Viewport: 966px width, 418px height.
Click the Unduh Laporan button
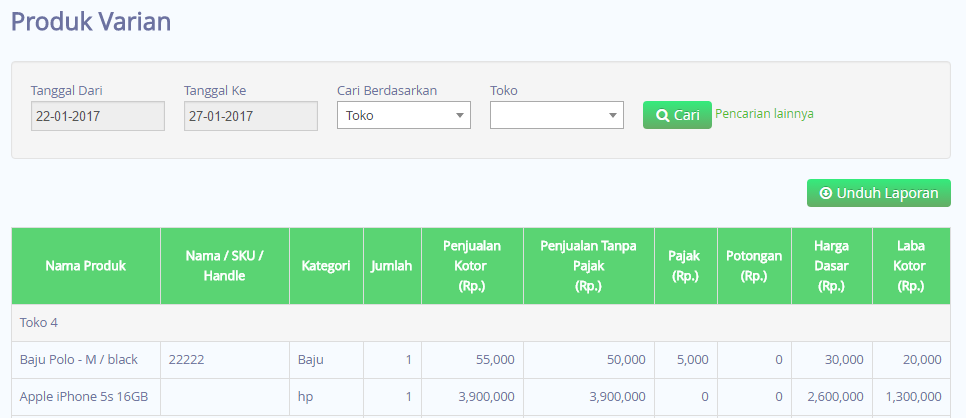(x=879, y=194)
